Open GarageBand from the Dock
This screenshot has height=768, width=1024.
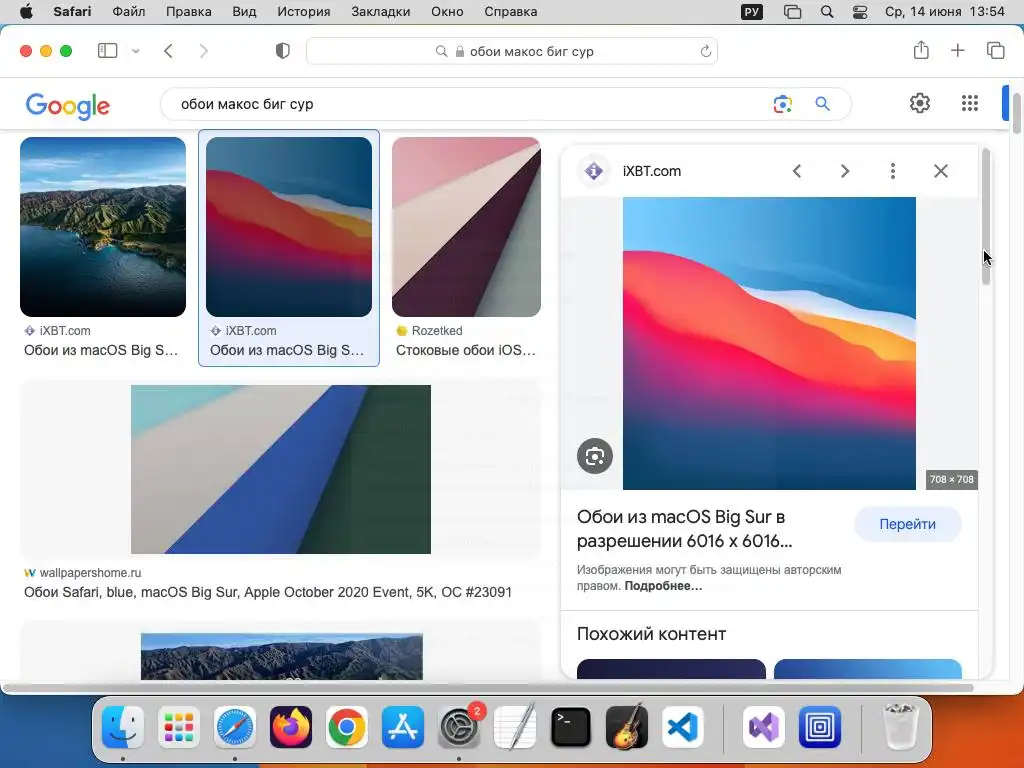point(627,727)
